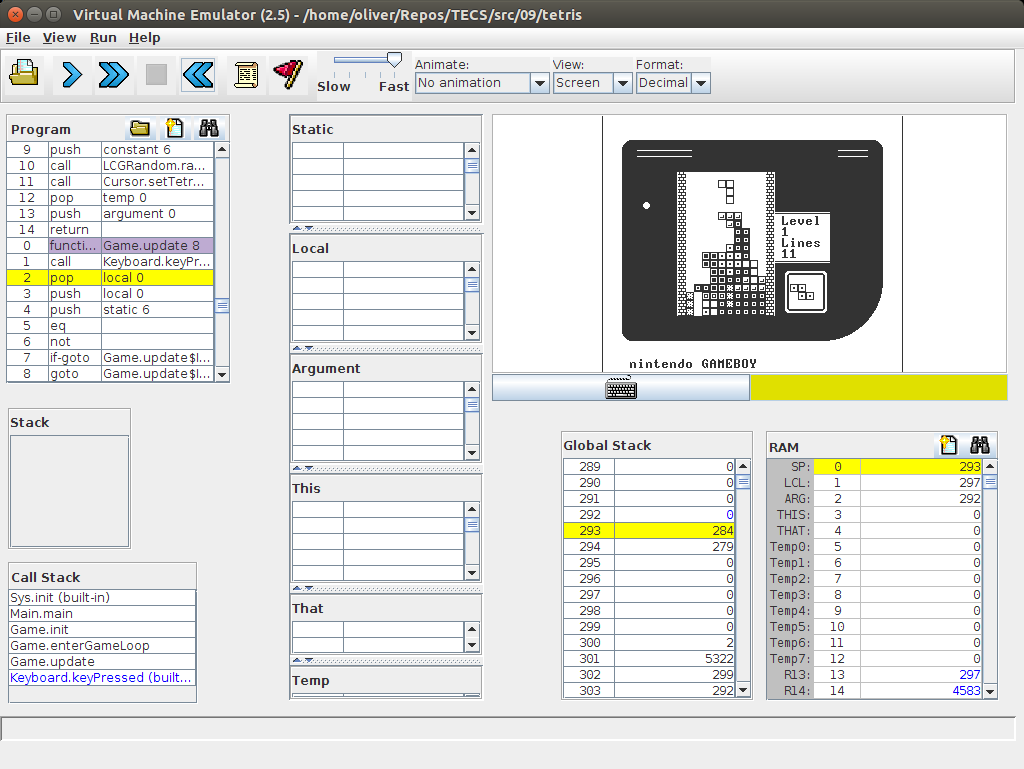Click the splitter arrows below Local panel
This screenshot has width=1024, height=769.
(302, 349)
